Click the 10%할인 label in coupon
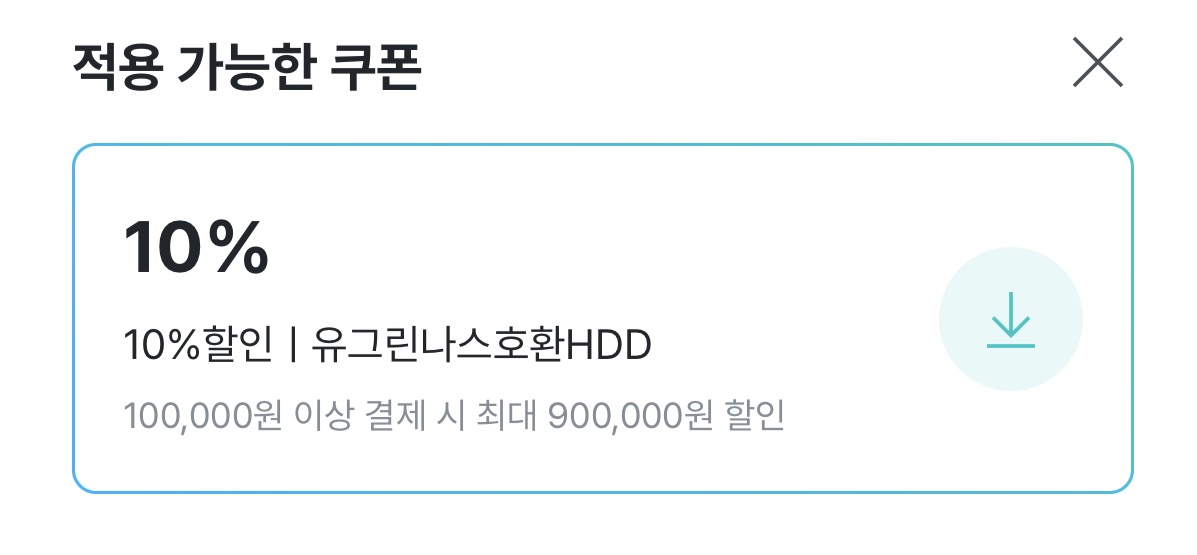This screenshot has width=1197, height=555. click(x=198, y=347)
